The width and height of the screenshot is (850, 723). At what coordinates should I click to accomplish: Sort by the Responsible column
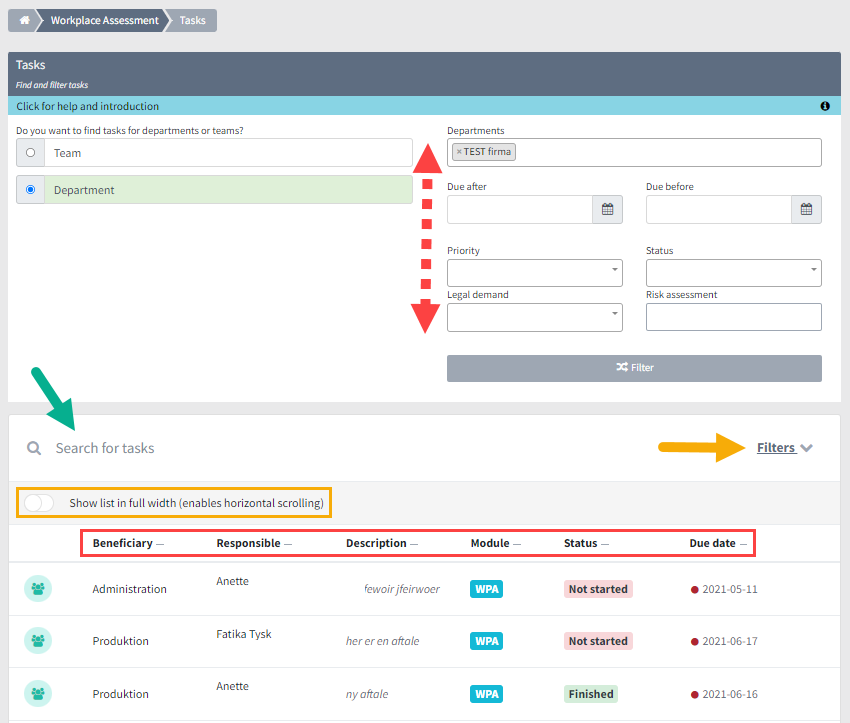[x=254, y=543]
